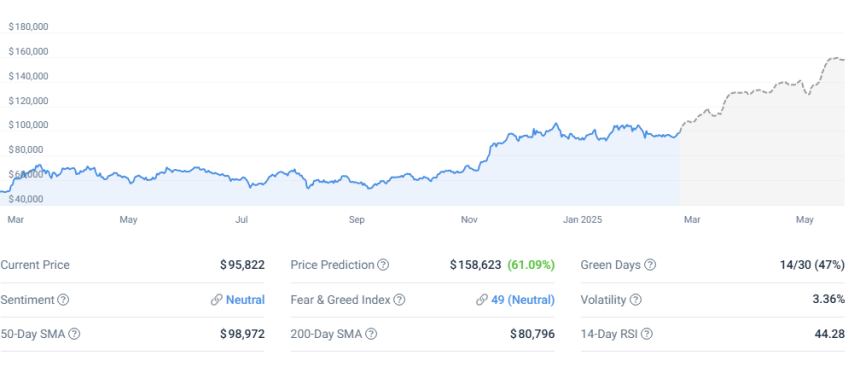This screenshot has height=367, width=860.
Task: Click the dashed forecast line peak
Action: pyautogui.click(x=836, y=58)
